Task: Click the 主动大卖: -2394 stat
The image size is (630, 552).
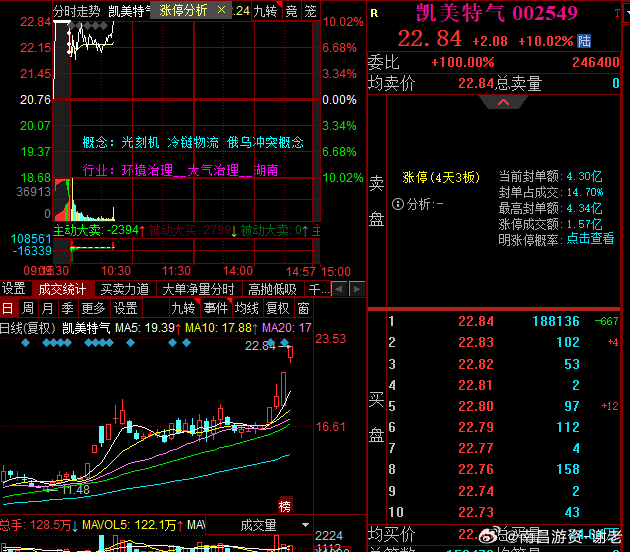Action: point(99,231)
